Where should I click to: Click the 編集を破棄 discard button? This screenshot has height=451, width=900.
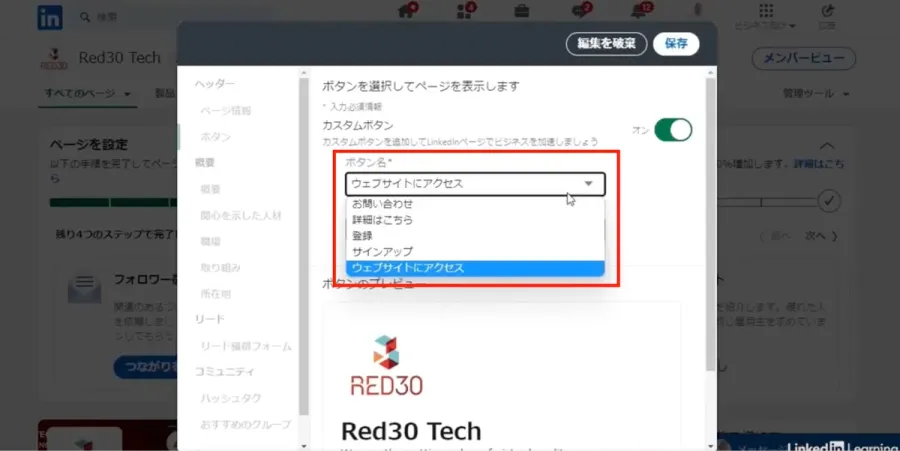click(607, 44)
